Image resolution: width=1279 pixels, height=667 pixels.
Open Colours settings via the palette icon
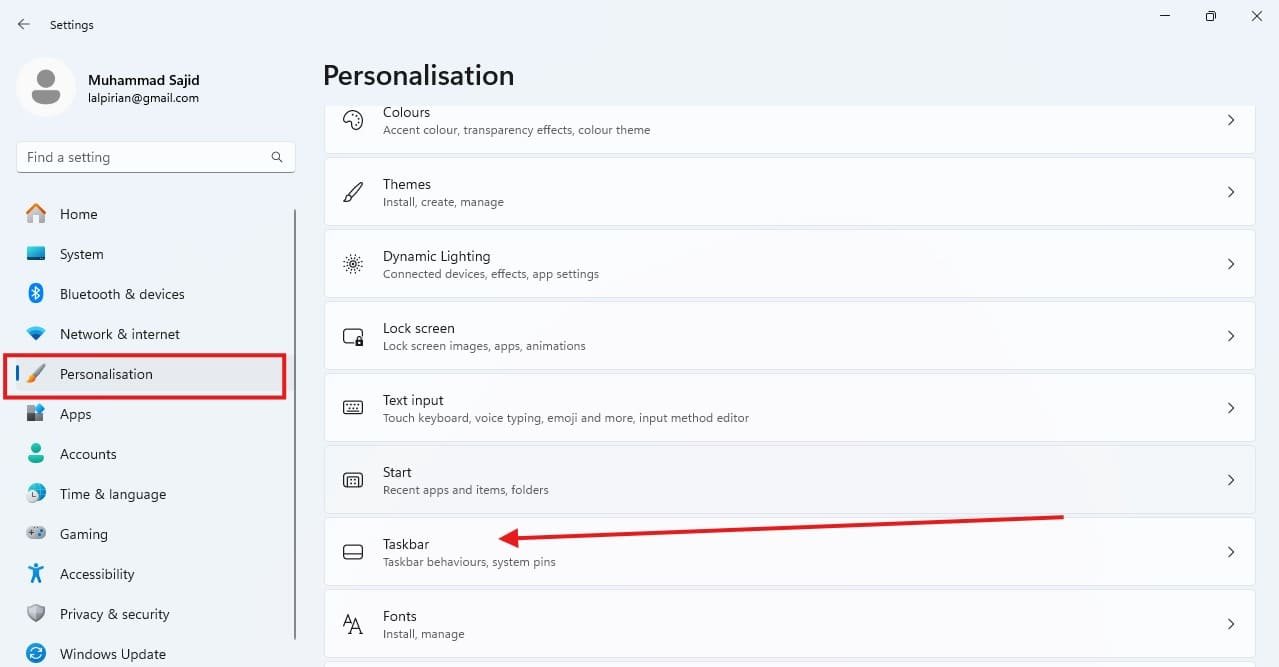[352, 119]
